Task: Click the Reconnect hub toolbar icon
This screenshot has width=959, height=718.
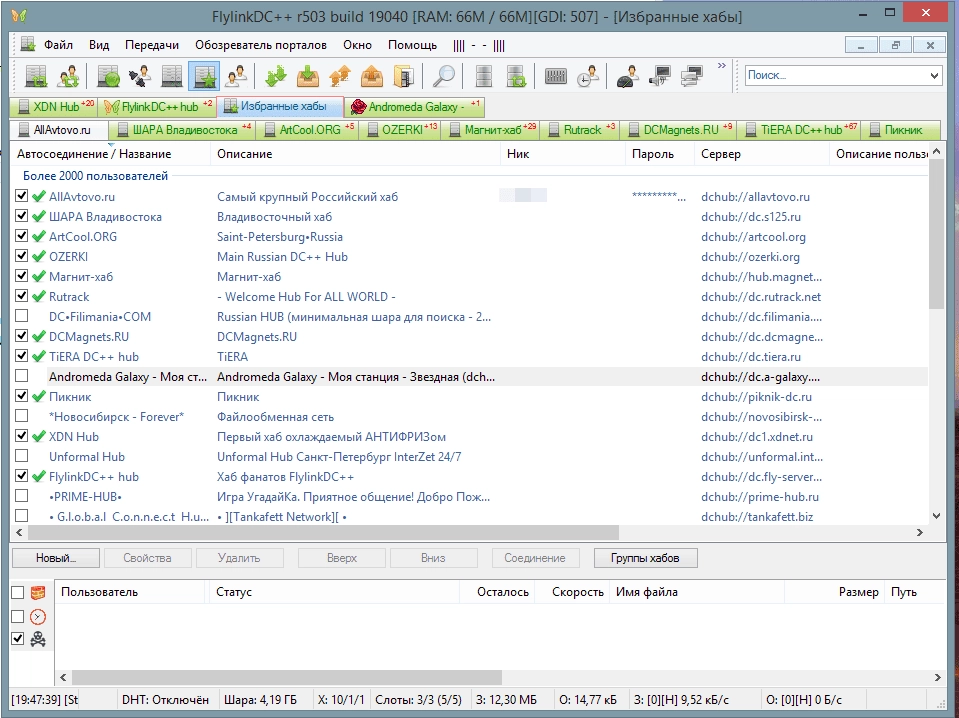Action: point(36,76)
